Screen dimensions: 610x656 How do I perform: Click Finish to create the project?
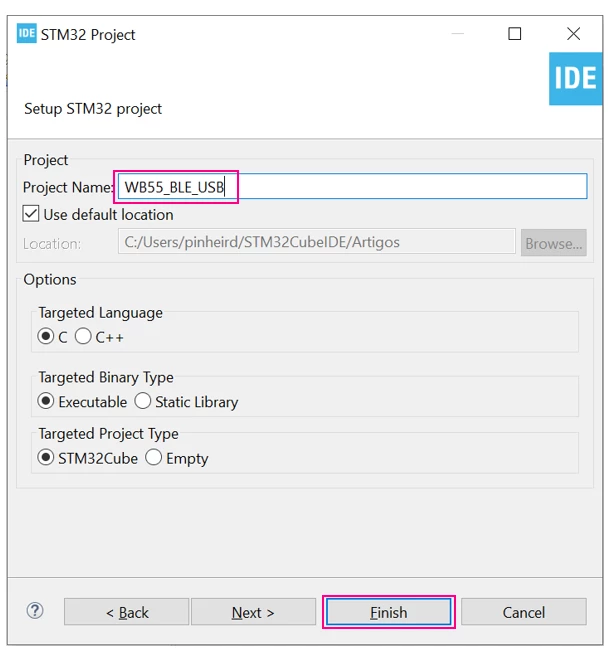(x=389, y=612)
